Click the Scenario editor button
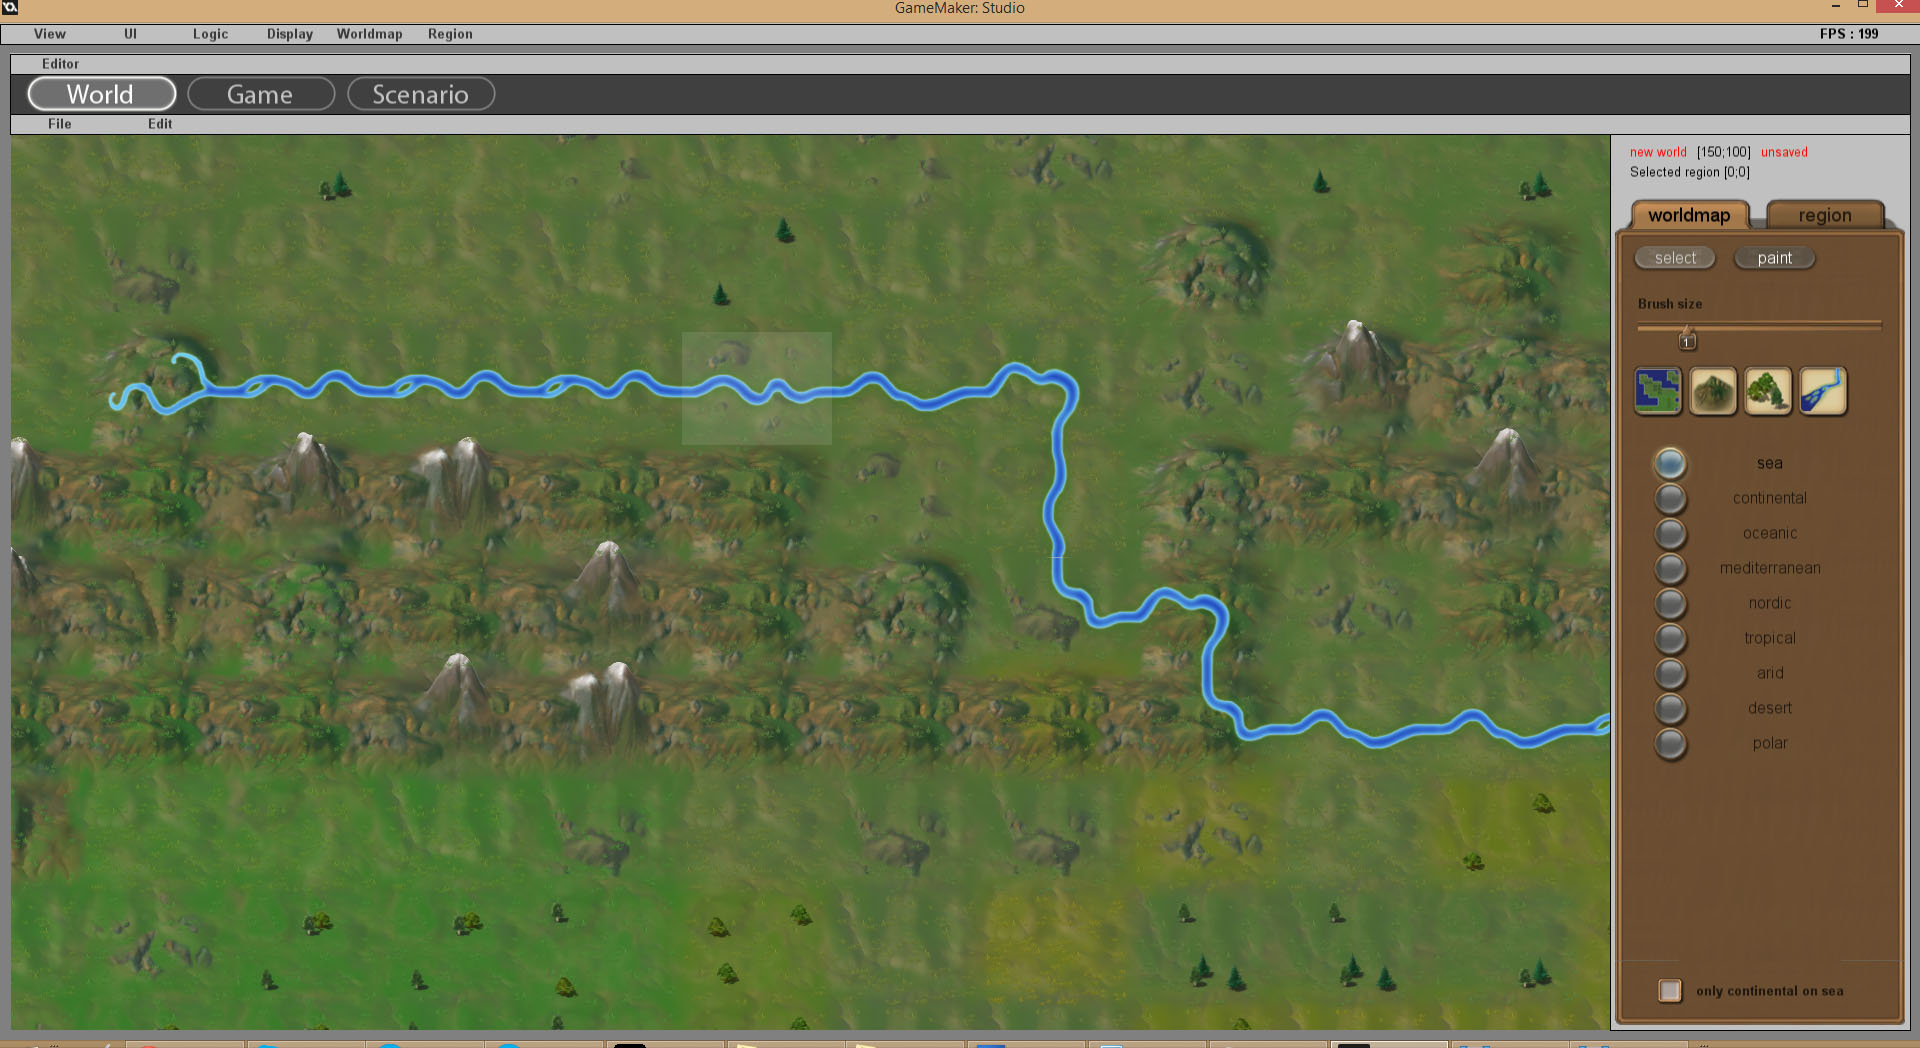This screenshot has width=1920, height=1048. 420,94
